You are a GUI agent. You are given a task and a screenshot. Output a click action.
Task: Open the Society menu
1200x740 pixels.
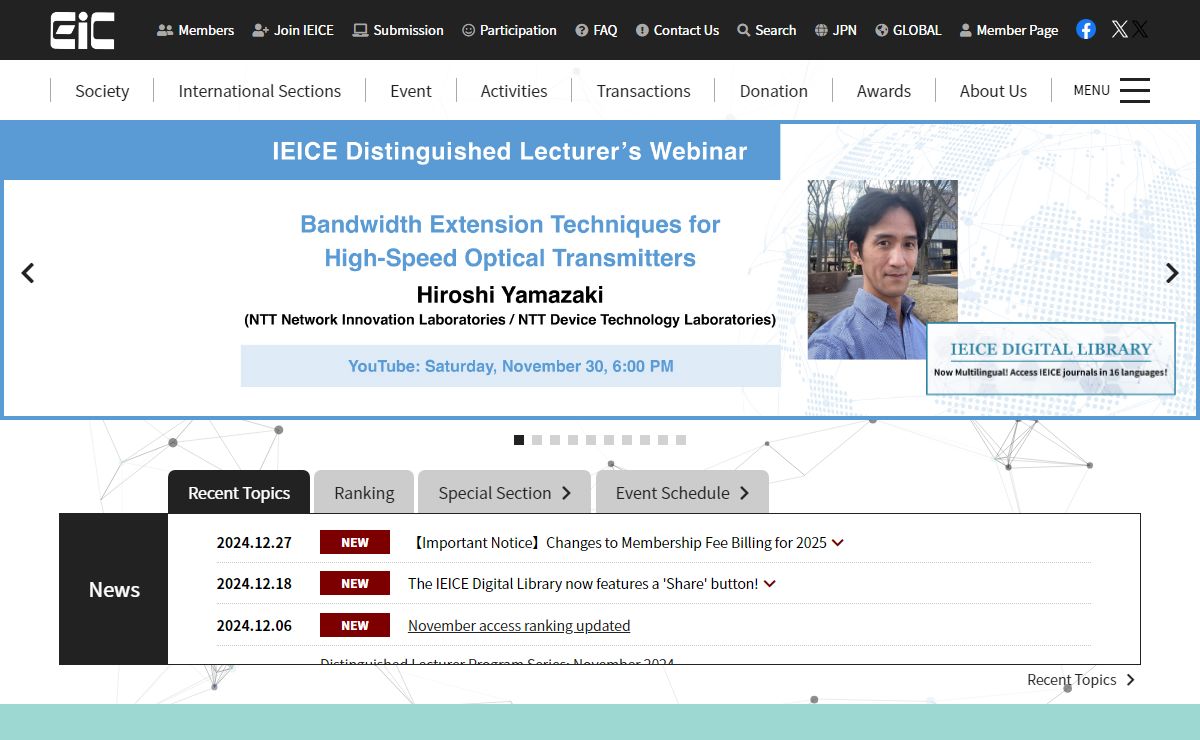click(x=102, y=91)
